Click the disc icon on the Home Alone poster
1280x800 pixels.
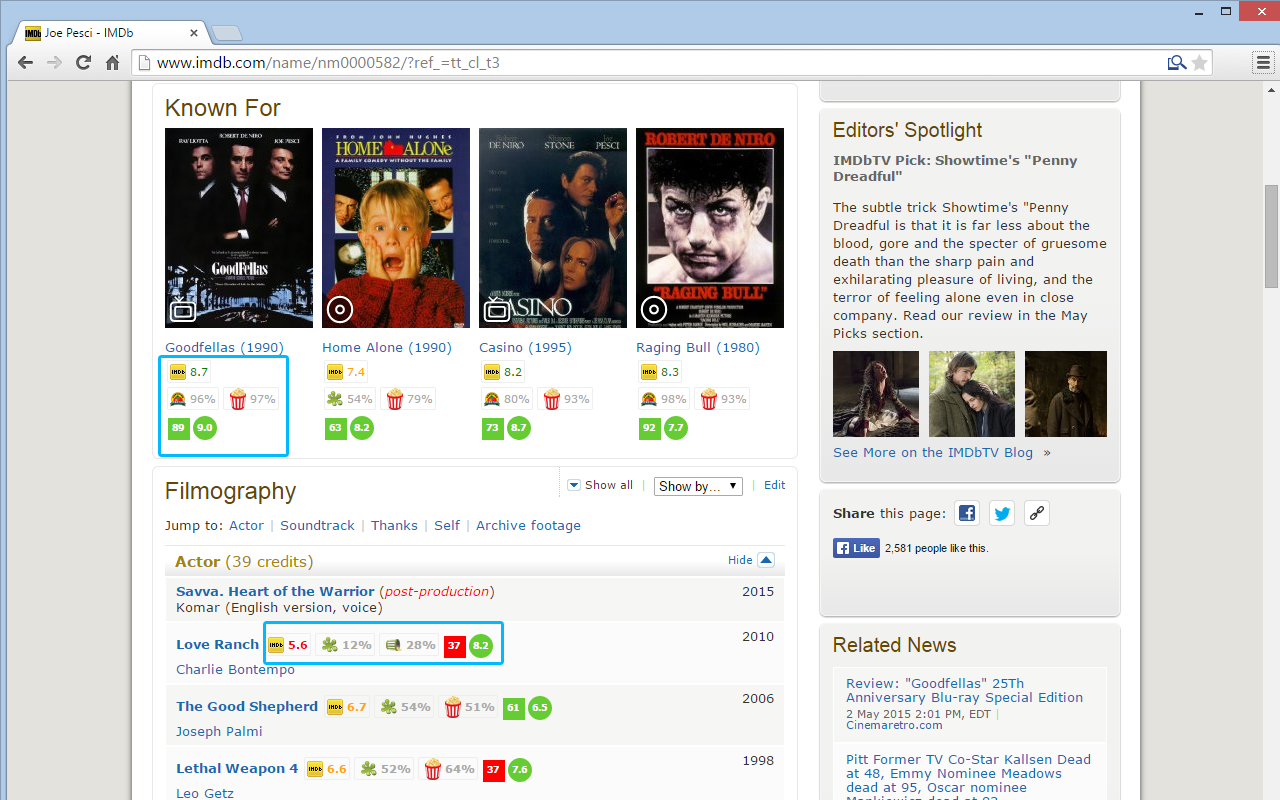(x=339, y=309)
